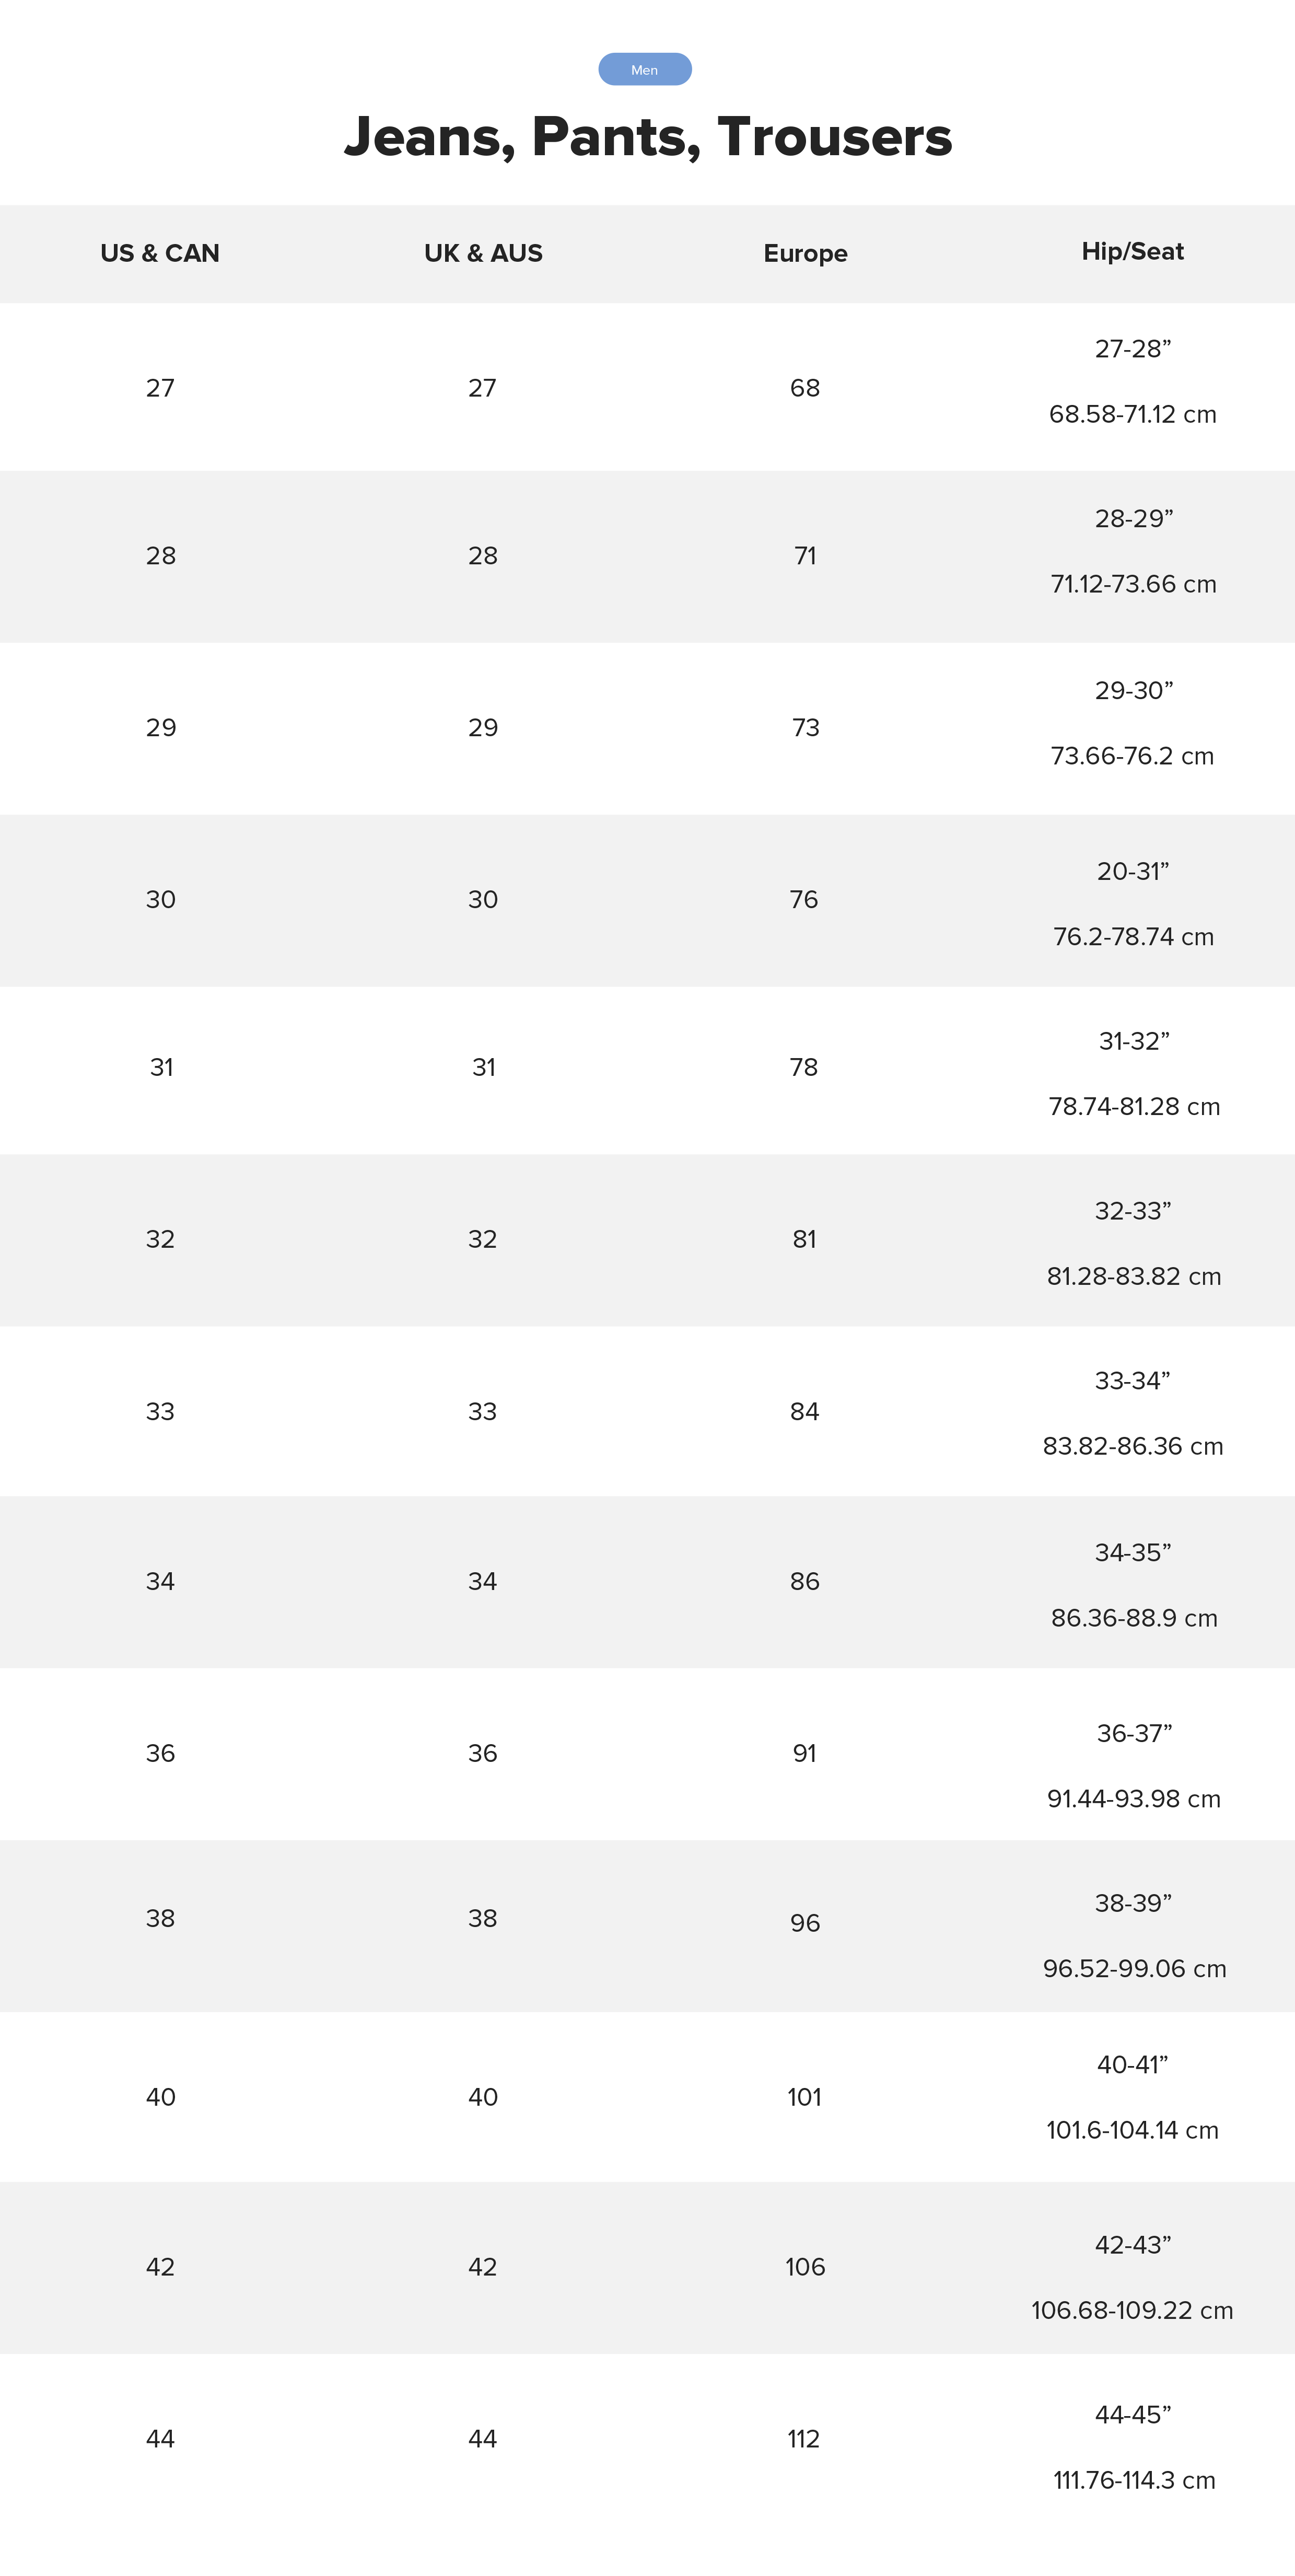Viewport: 1295px width, 2576px height.
Task: Click the 106.68-109.22 cm measurement
Action: point(1132,2311)
